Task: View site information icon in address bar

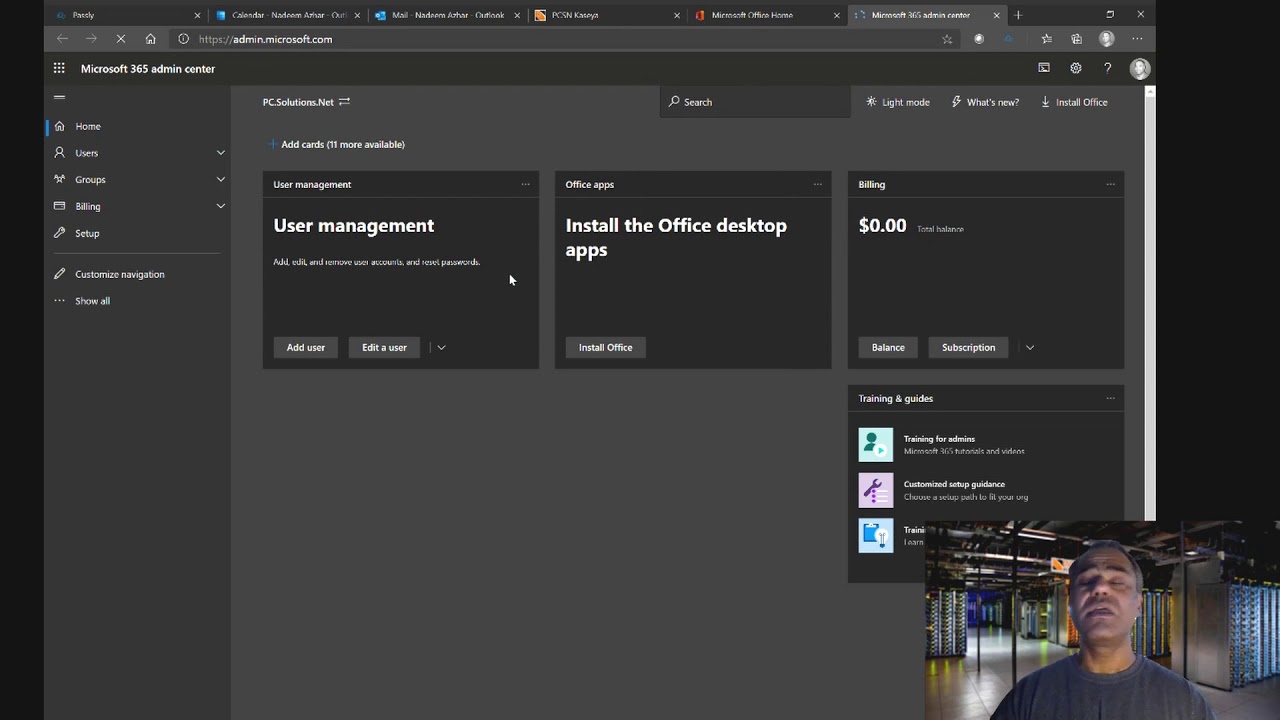Action: click(183, 39)
